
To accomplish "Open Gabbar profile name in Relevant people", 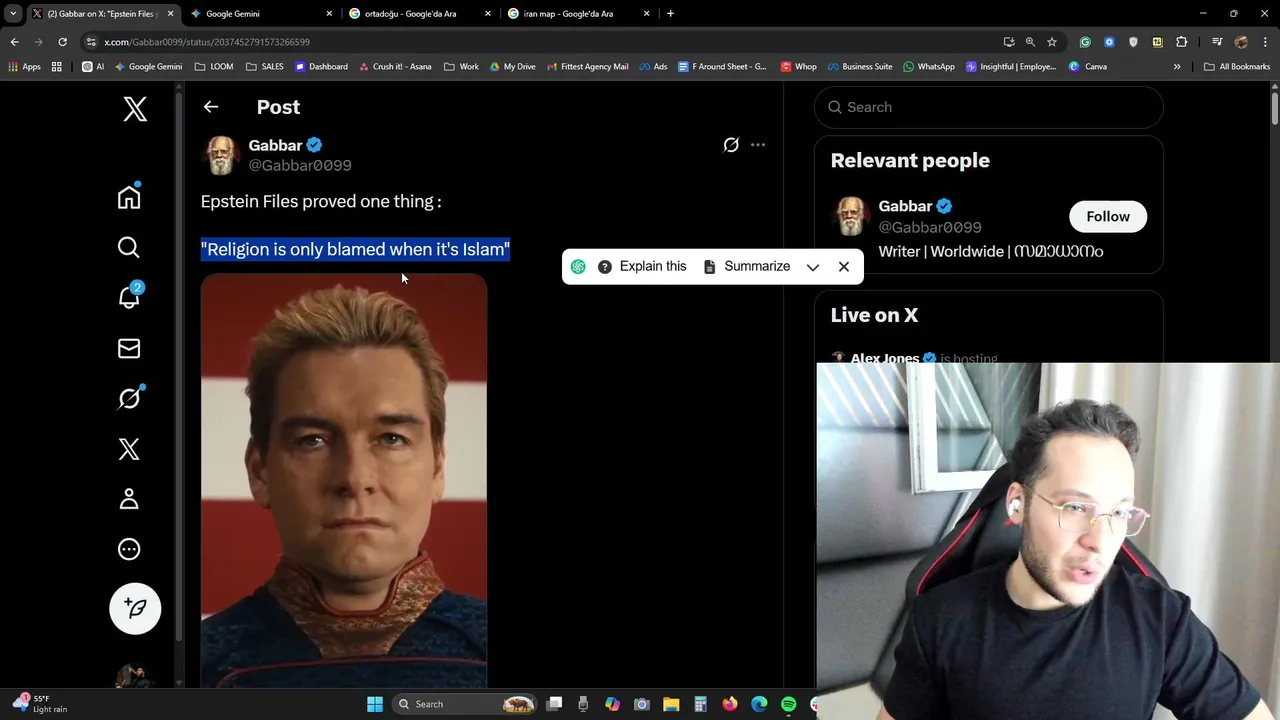I will coord(906,206).
